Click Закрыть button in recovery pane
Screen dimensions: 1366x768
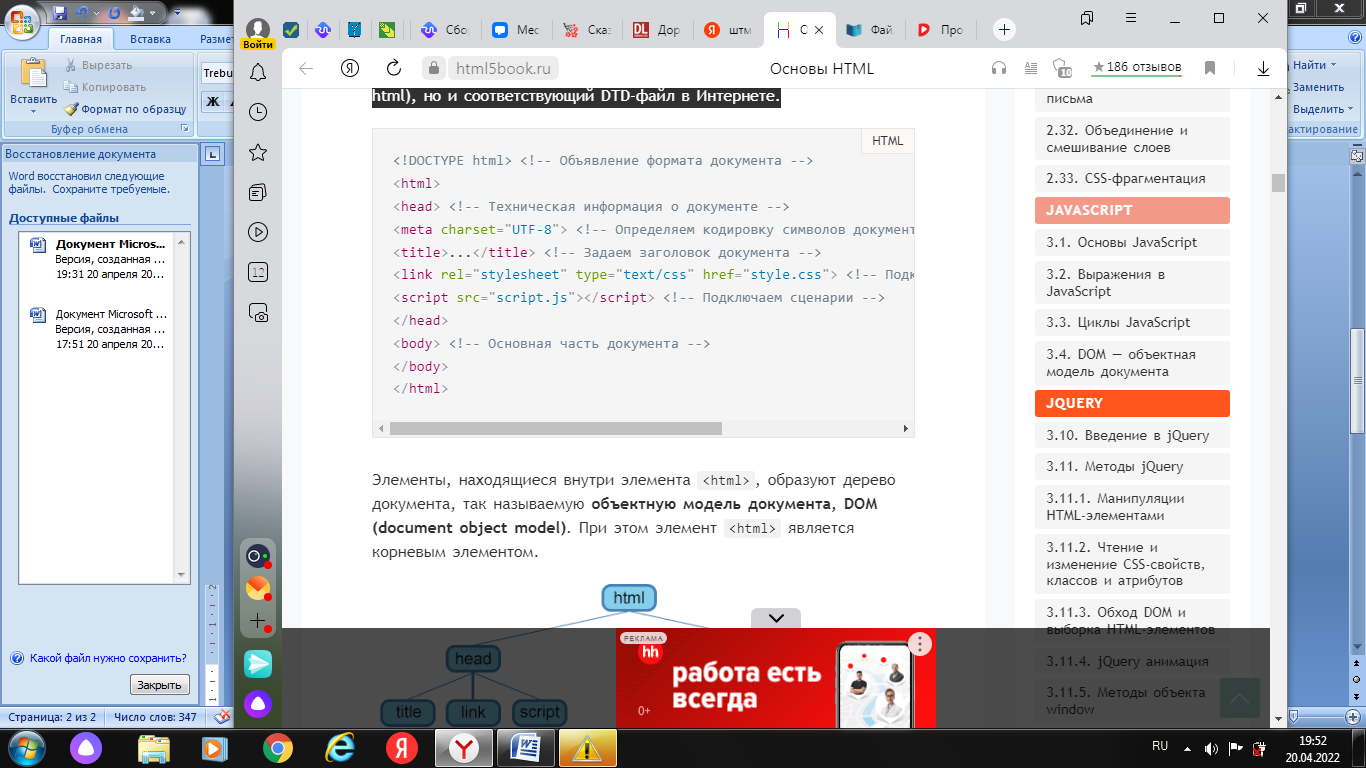[x=159, y=685]
